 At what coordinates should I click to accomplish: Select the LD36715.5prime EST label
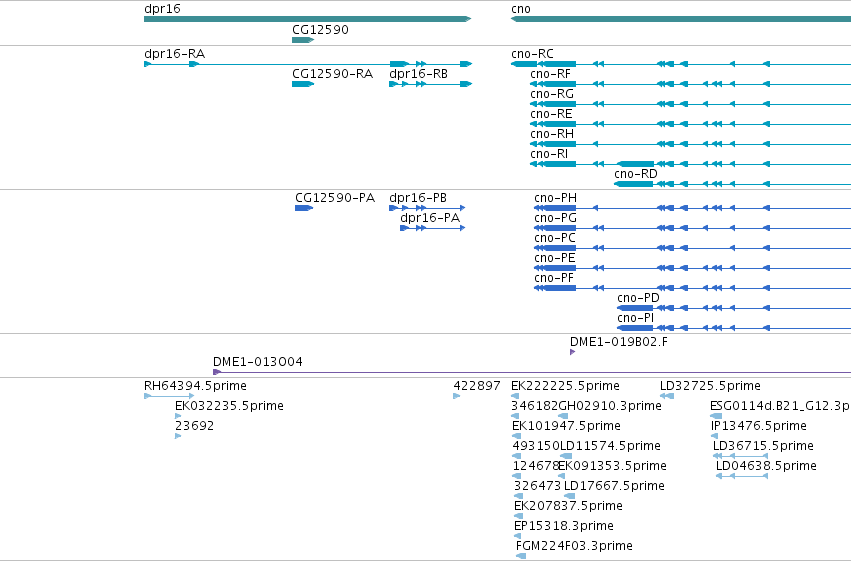point(763,446)
